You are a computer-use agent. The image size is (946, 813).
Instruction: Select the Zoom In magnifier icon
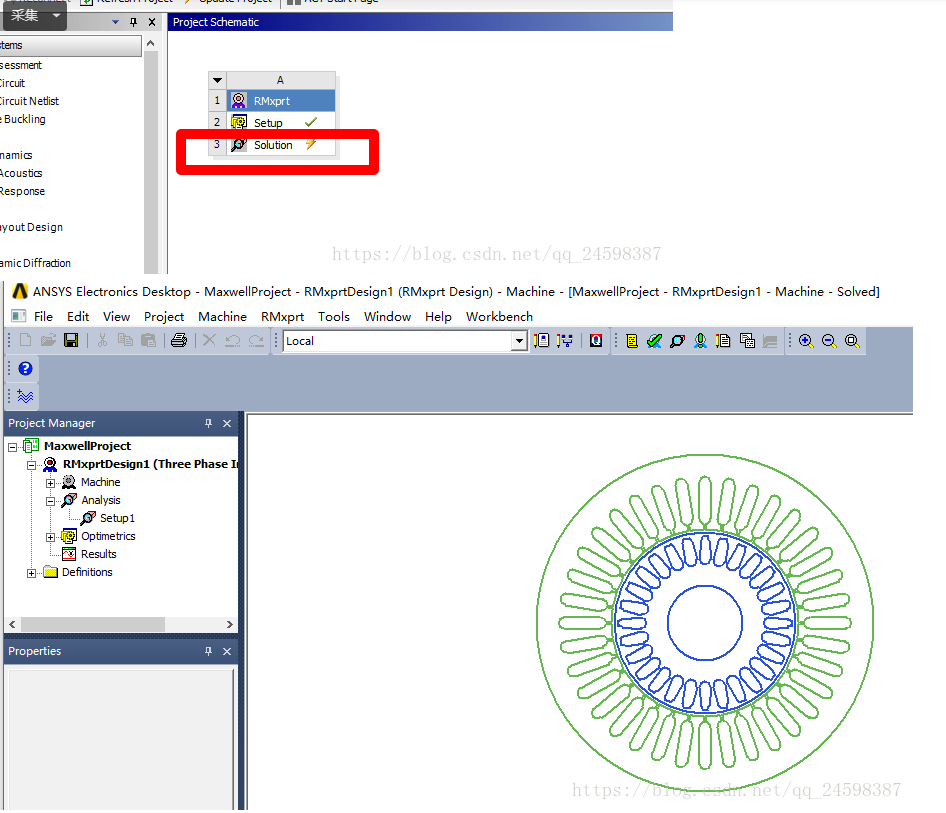pyautogui.click(x=805, y=340)
